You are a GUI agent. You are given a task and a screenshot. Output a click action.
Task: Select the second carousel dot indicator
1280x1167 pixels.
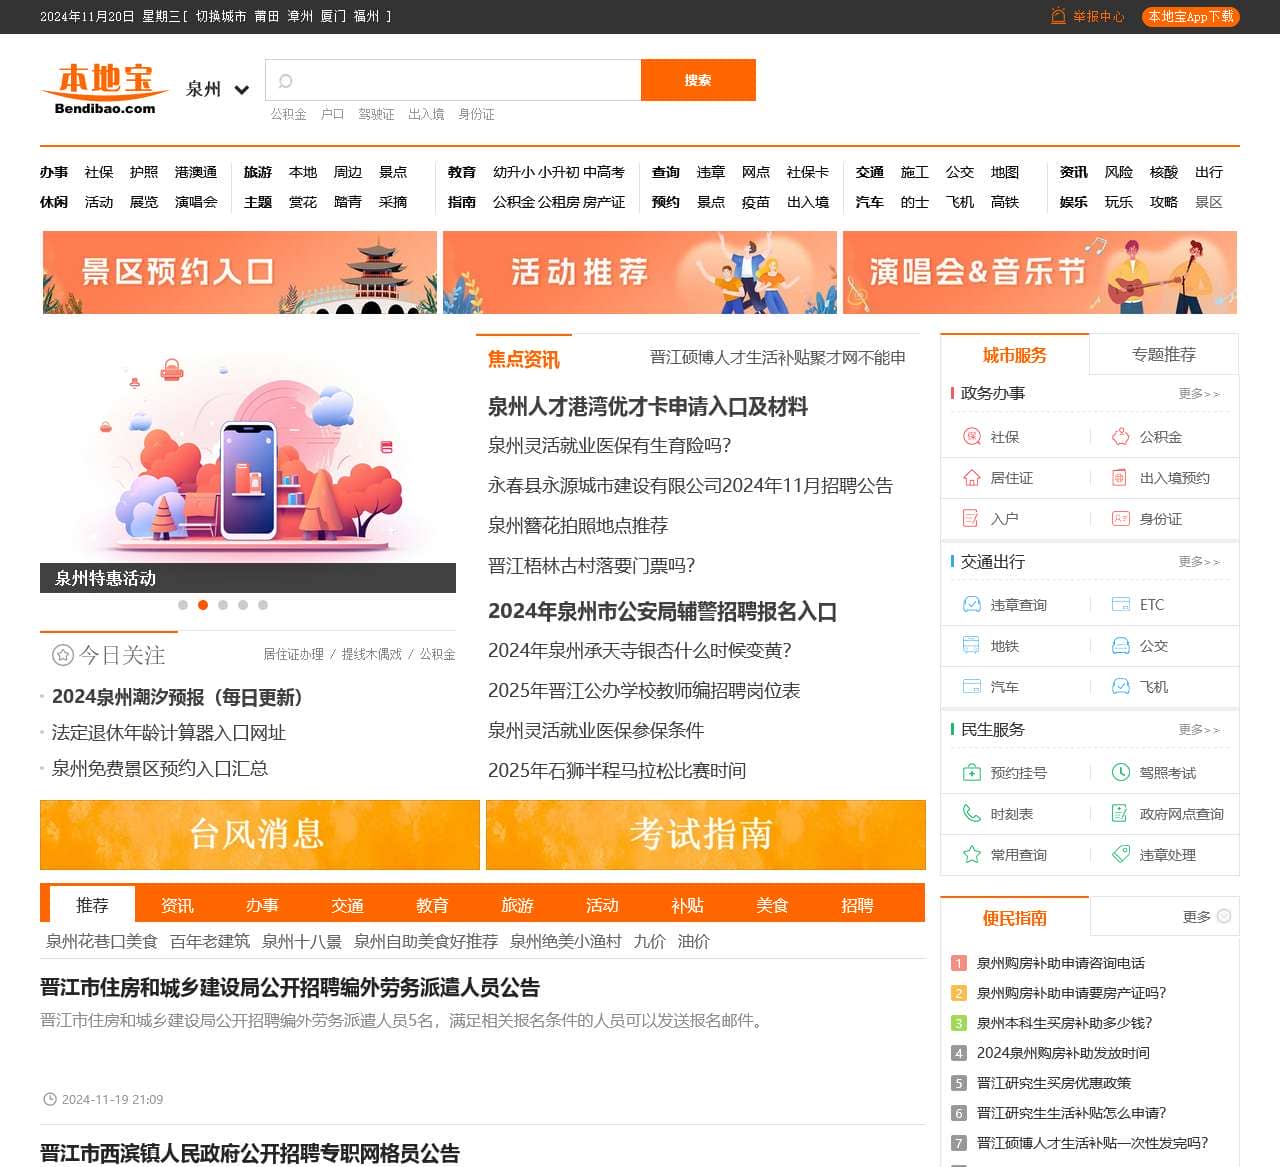point(203,605)
